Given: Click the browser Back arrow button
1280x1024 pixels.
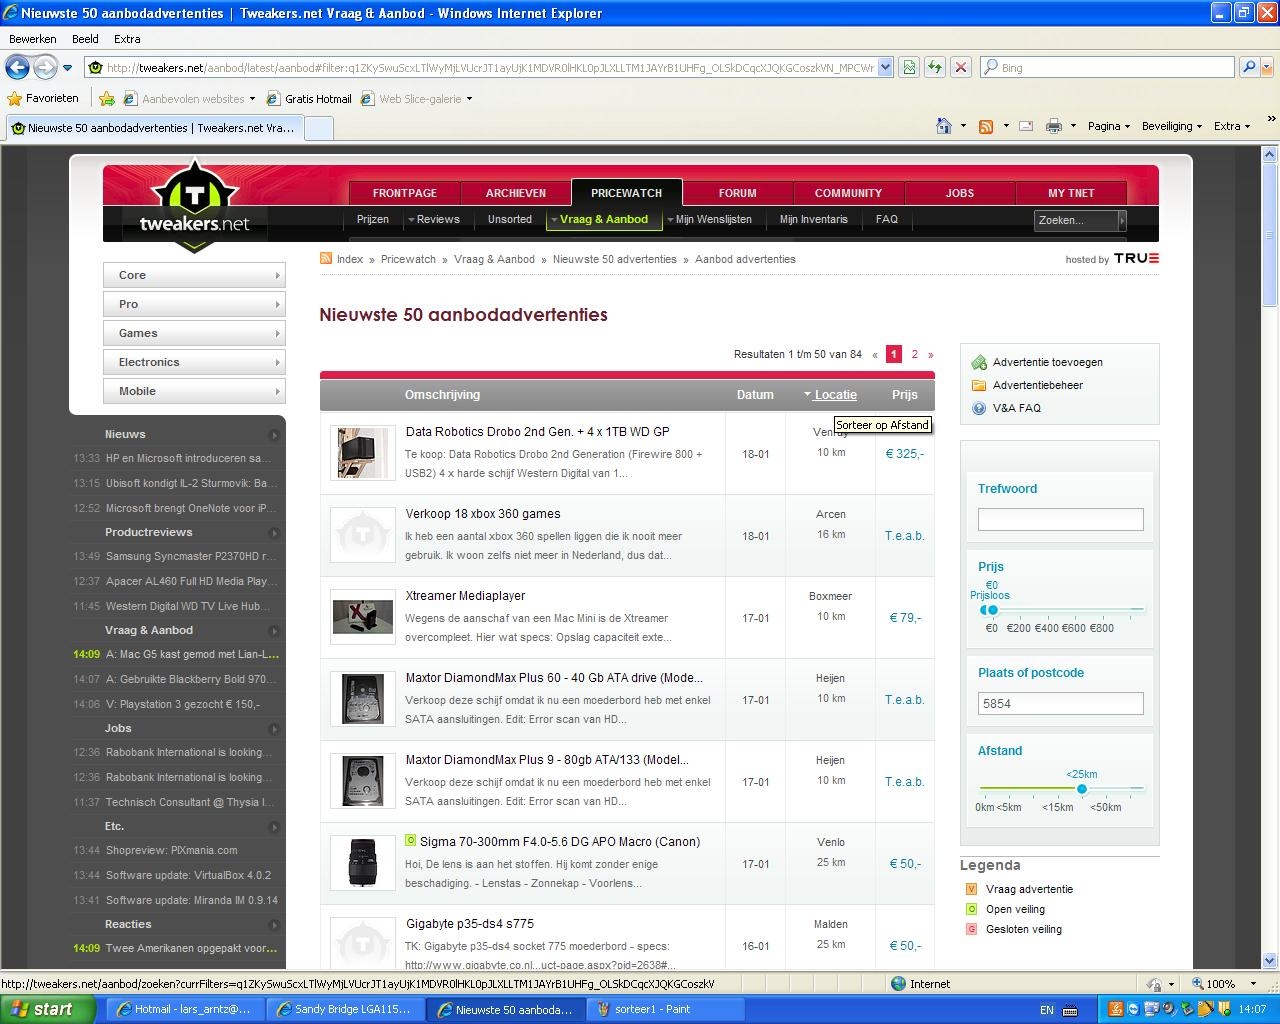Looking at the screenshot, I should click(x=17, y=67).
